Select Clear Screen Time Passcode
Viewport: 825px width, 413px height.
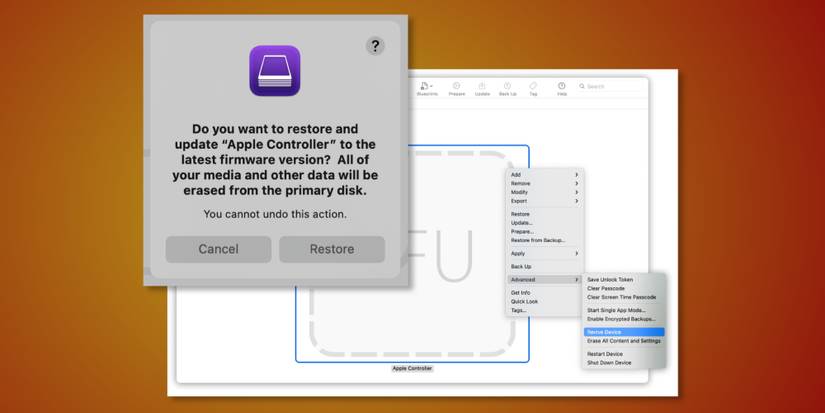pos(624,297)
